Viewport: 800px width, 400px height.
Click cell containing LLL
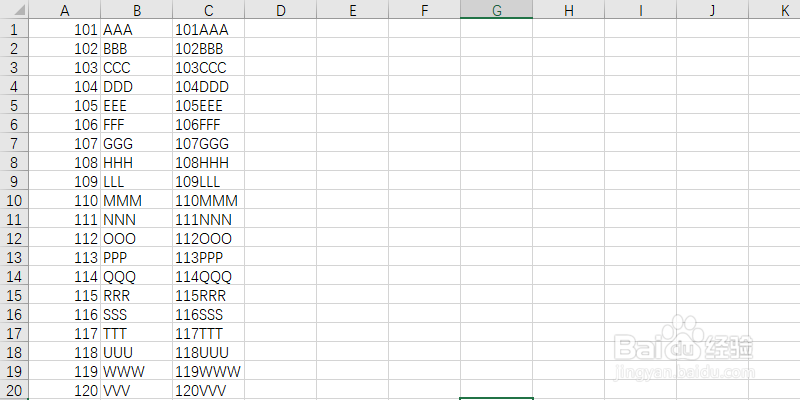[137, 180]
